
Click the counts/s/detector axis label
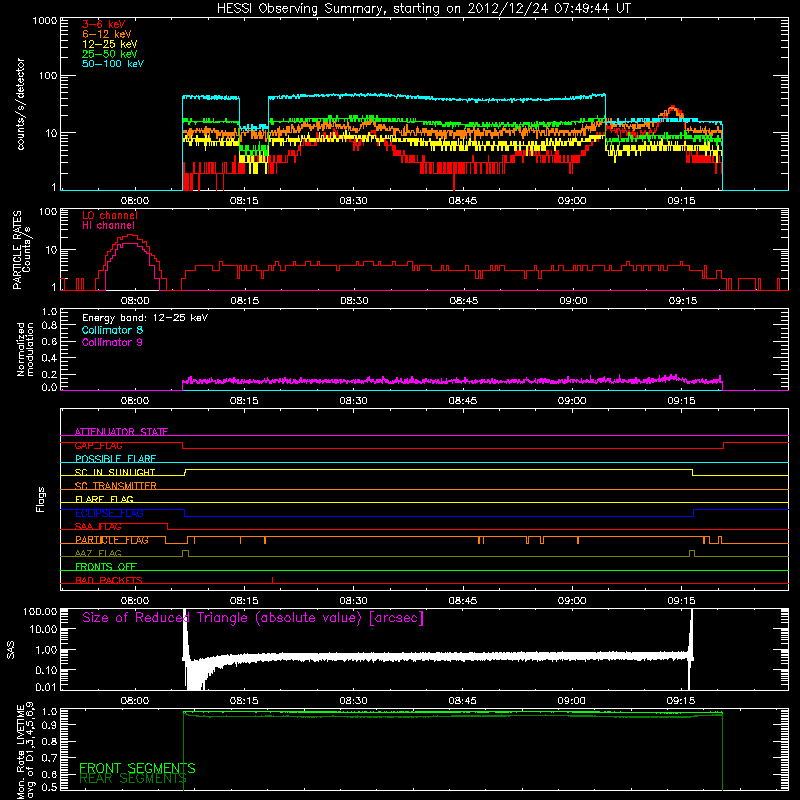[x=21, y=104]
